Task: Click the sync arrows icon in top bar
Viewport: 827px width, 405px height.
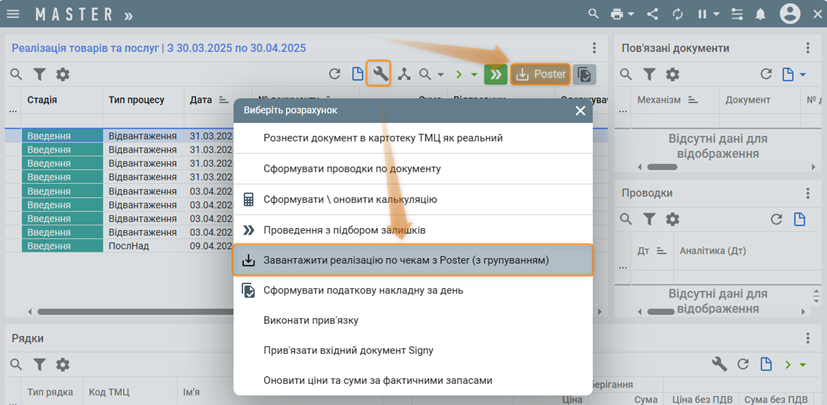Action: point(678,14)
